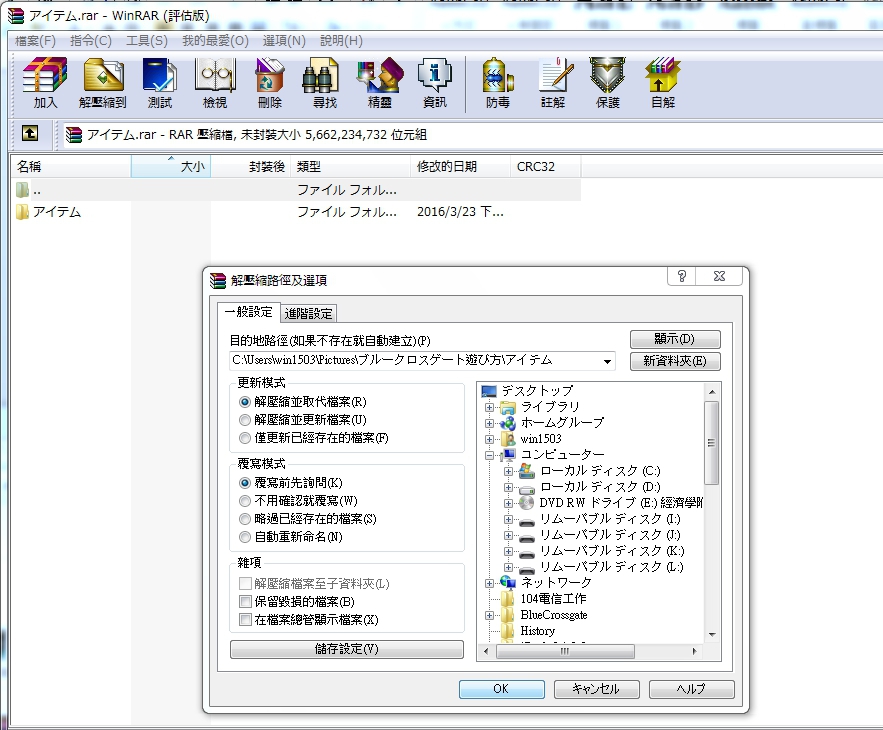The width and height of the screenshot is (883, 730).
Task: Expand the ネットワーク tree node
Action: click(x=489, y=583)
